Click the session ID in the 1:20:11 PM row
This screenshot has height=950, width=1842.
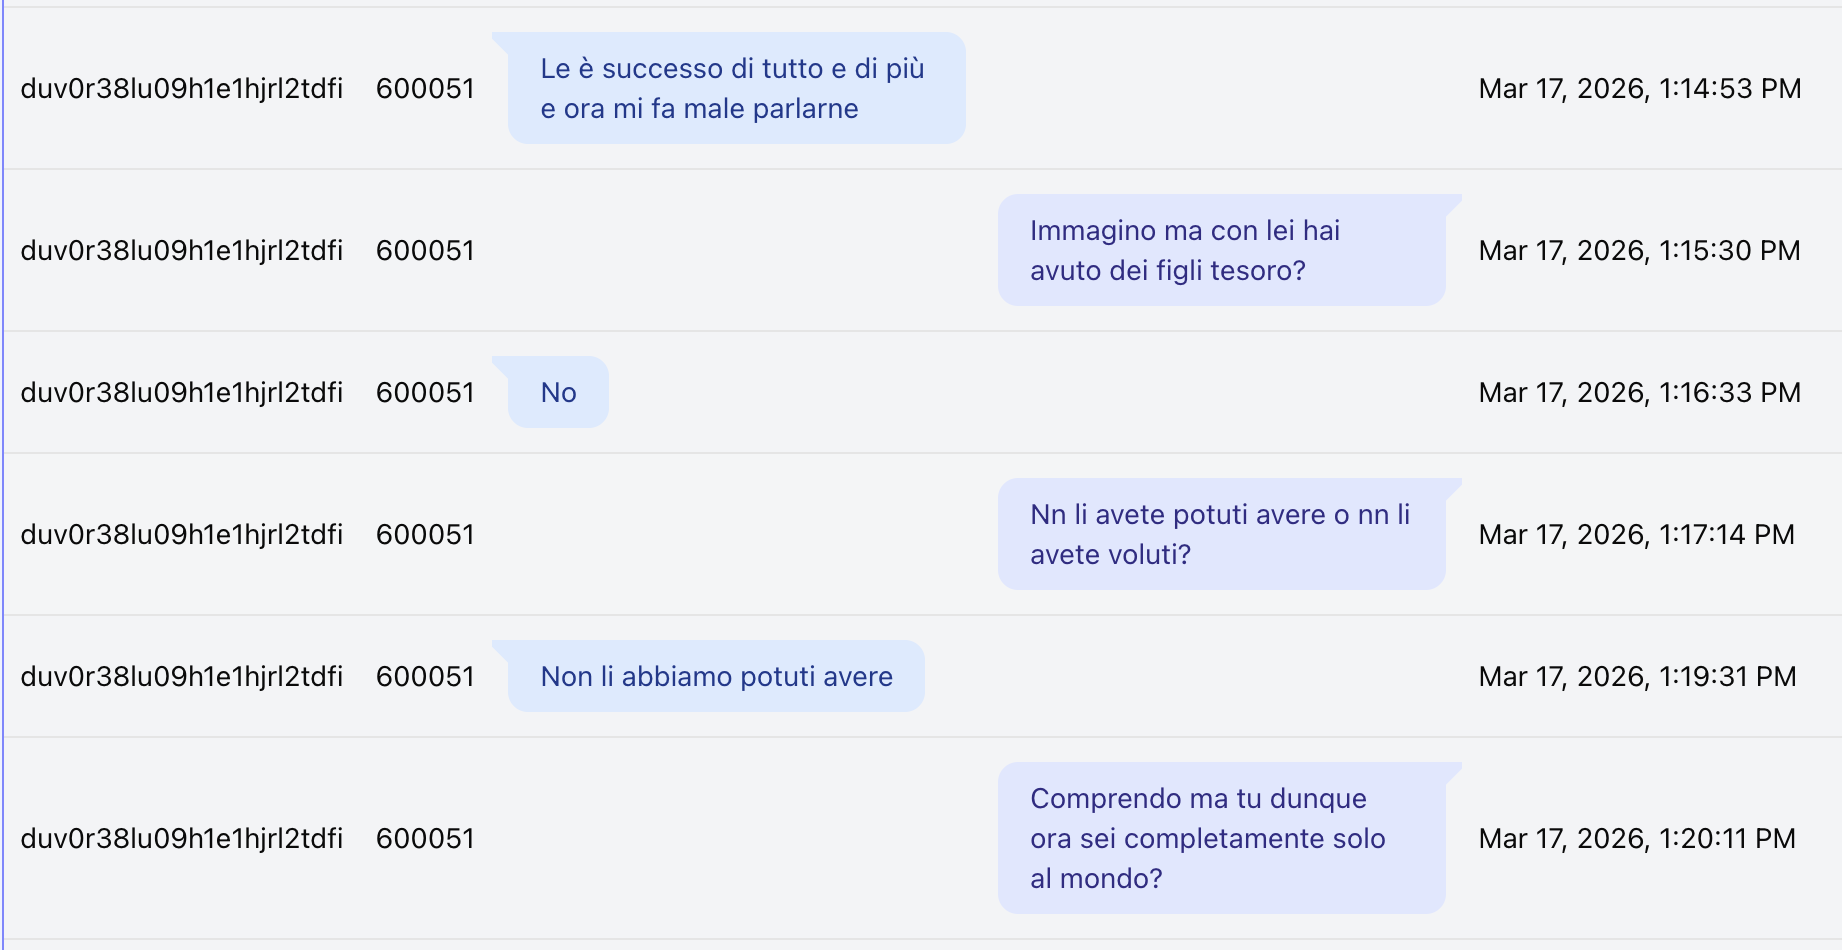(x=182, y=838)
